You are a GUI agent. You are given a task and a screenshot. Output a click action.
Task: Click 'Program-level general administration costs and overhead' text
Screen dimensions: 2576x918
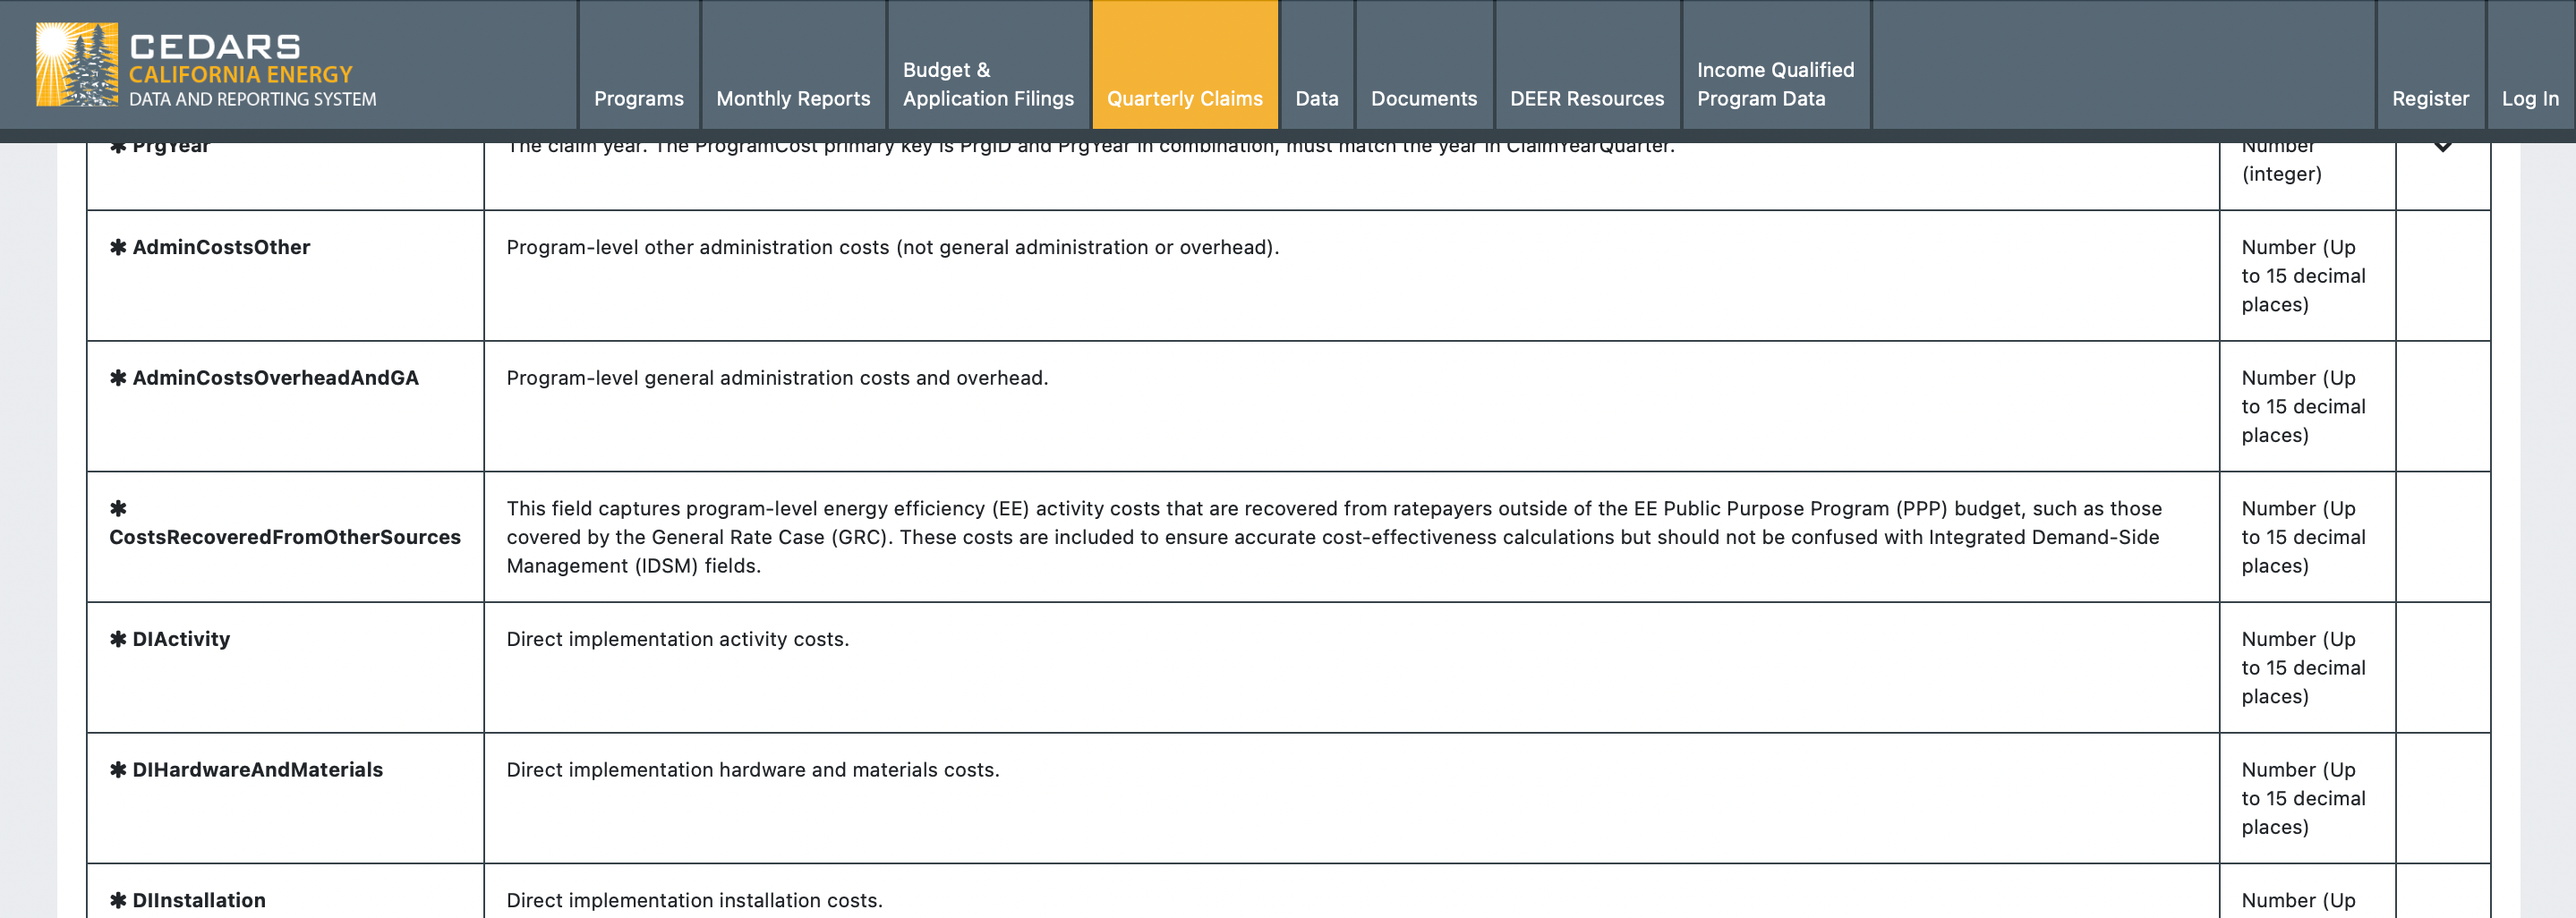[x=777, y=378]
